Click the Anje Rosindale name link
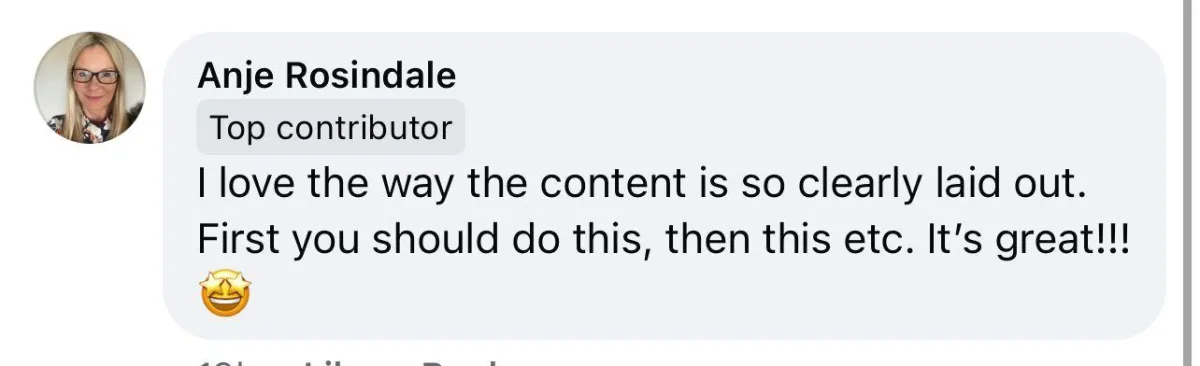1200x366 pixels. coord(327,75)
